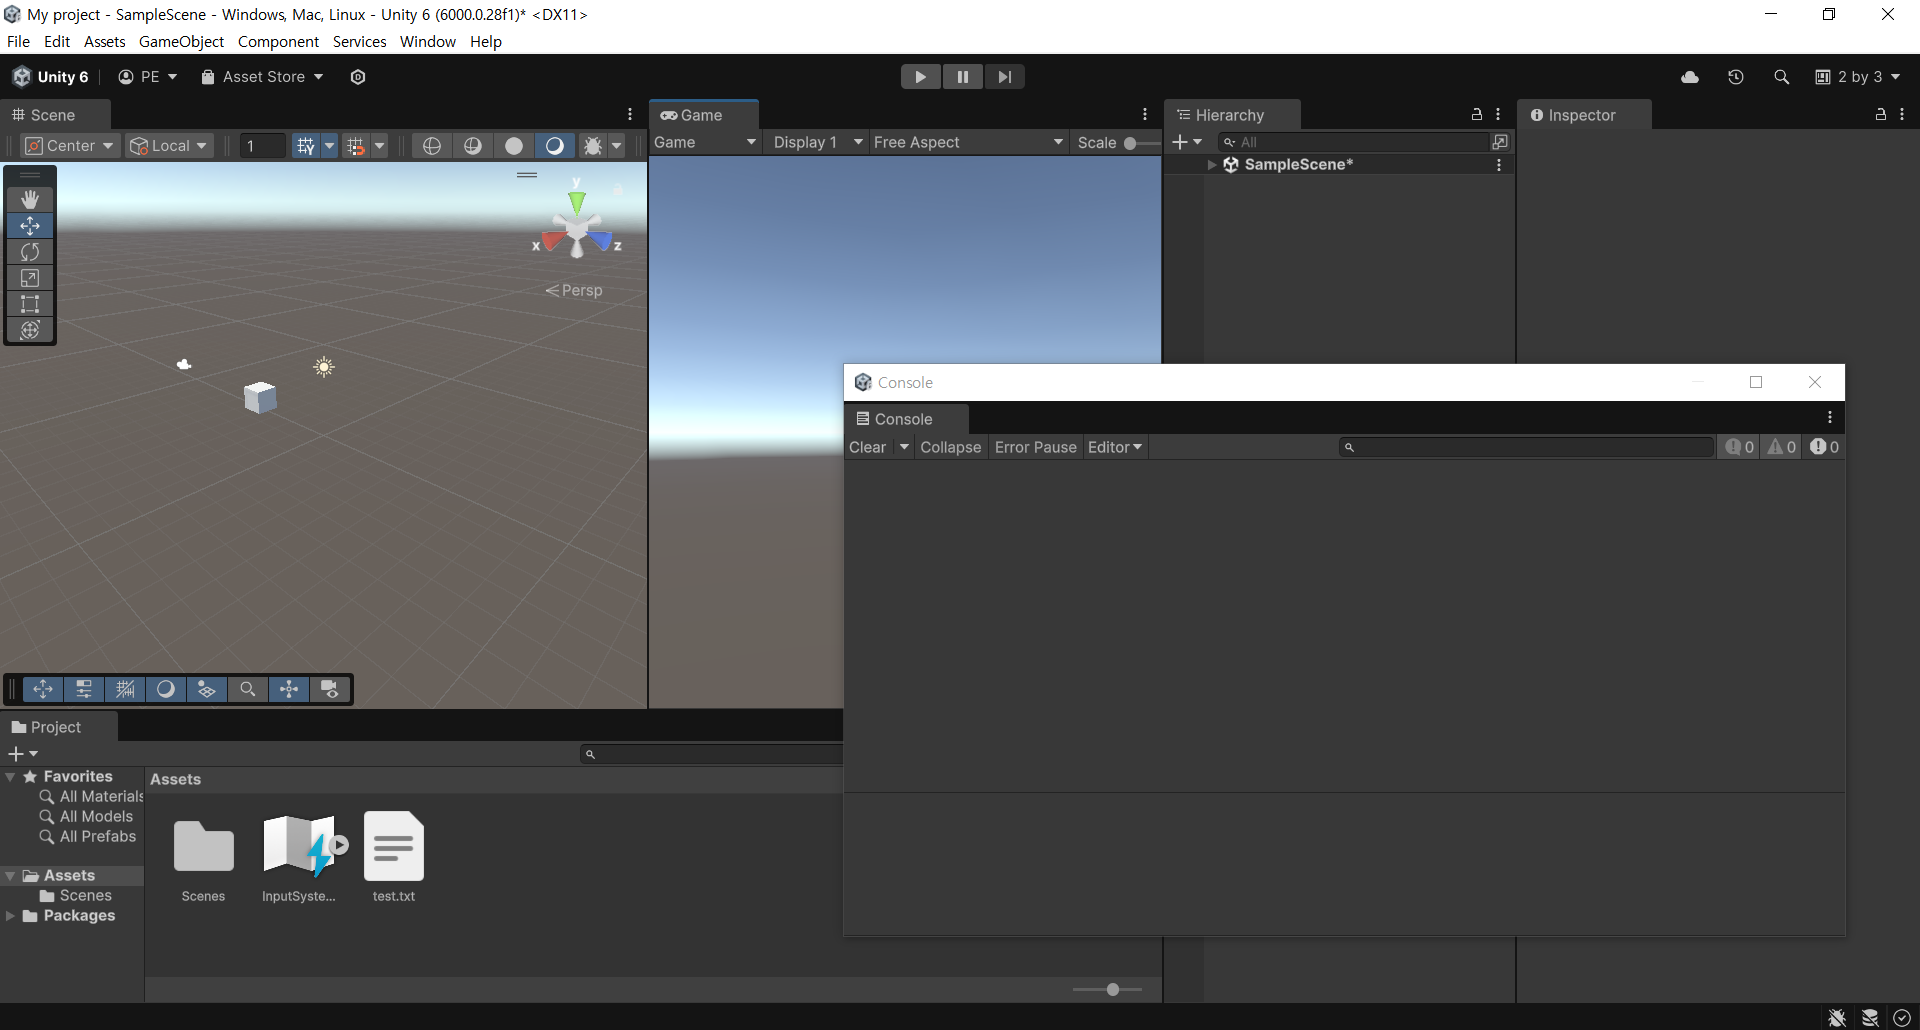Open grid snapping options dropdown arrow
This screenshot has height=1030, width=1920.
(379, 146)
